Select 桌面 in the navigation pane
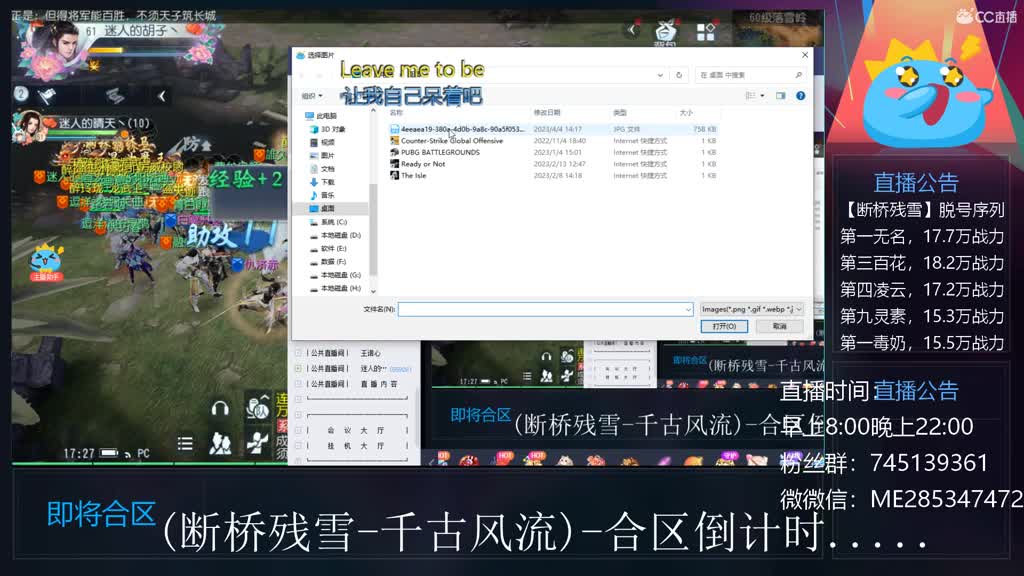 [x=323, y=208]
